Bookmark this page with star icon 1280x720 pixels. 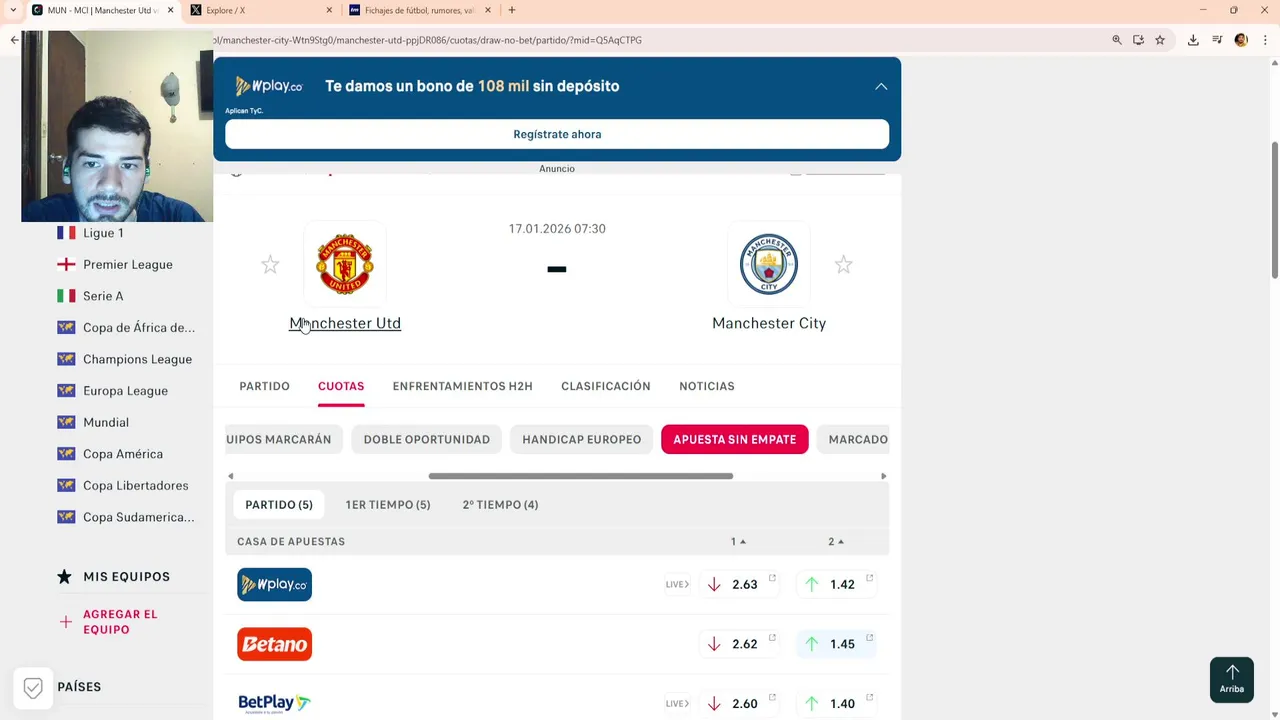pos(1160,40)
